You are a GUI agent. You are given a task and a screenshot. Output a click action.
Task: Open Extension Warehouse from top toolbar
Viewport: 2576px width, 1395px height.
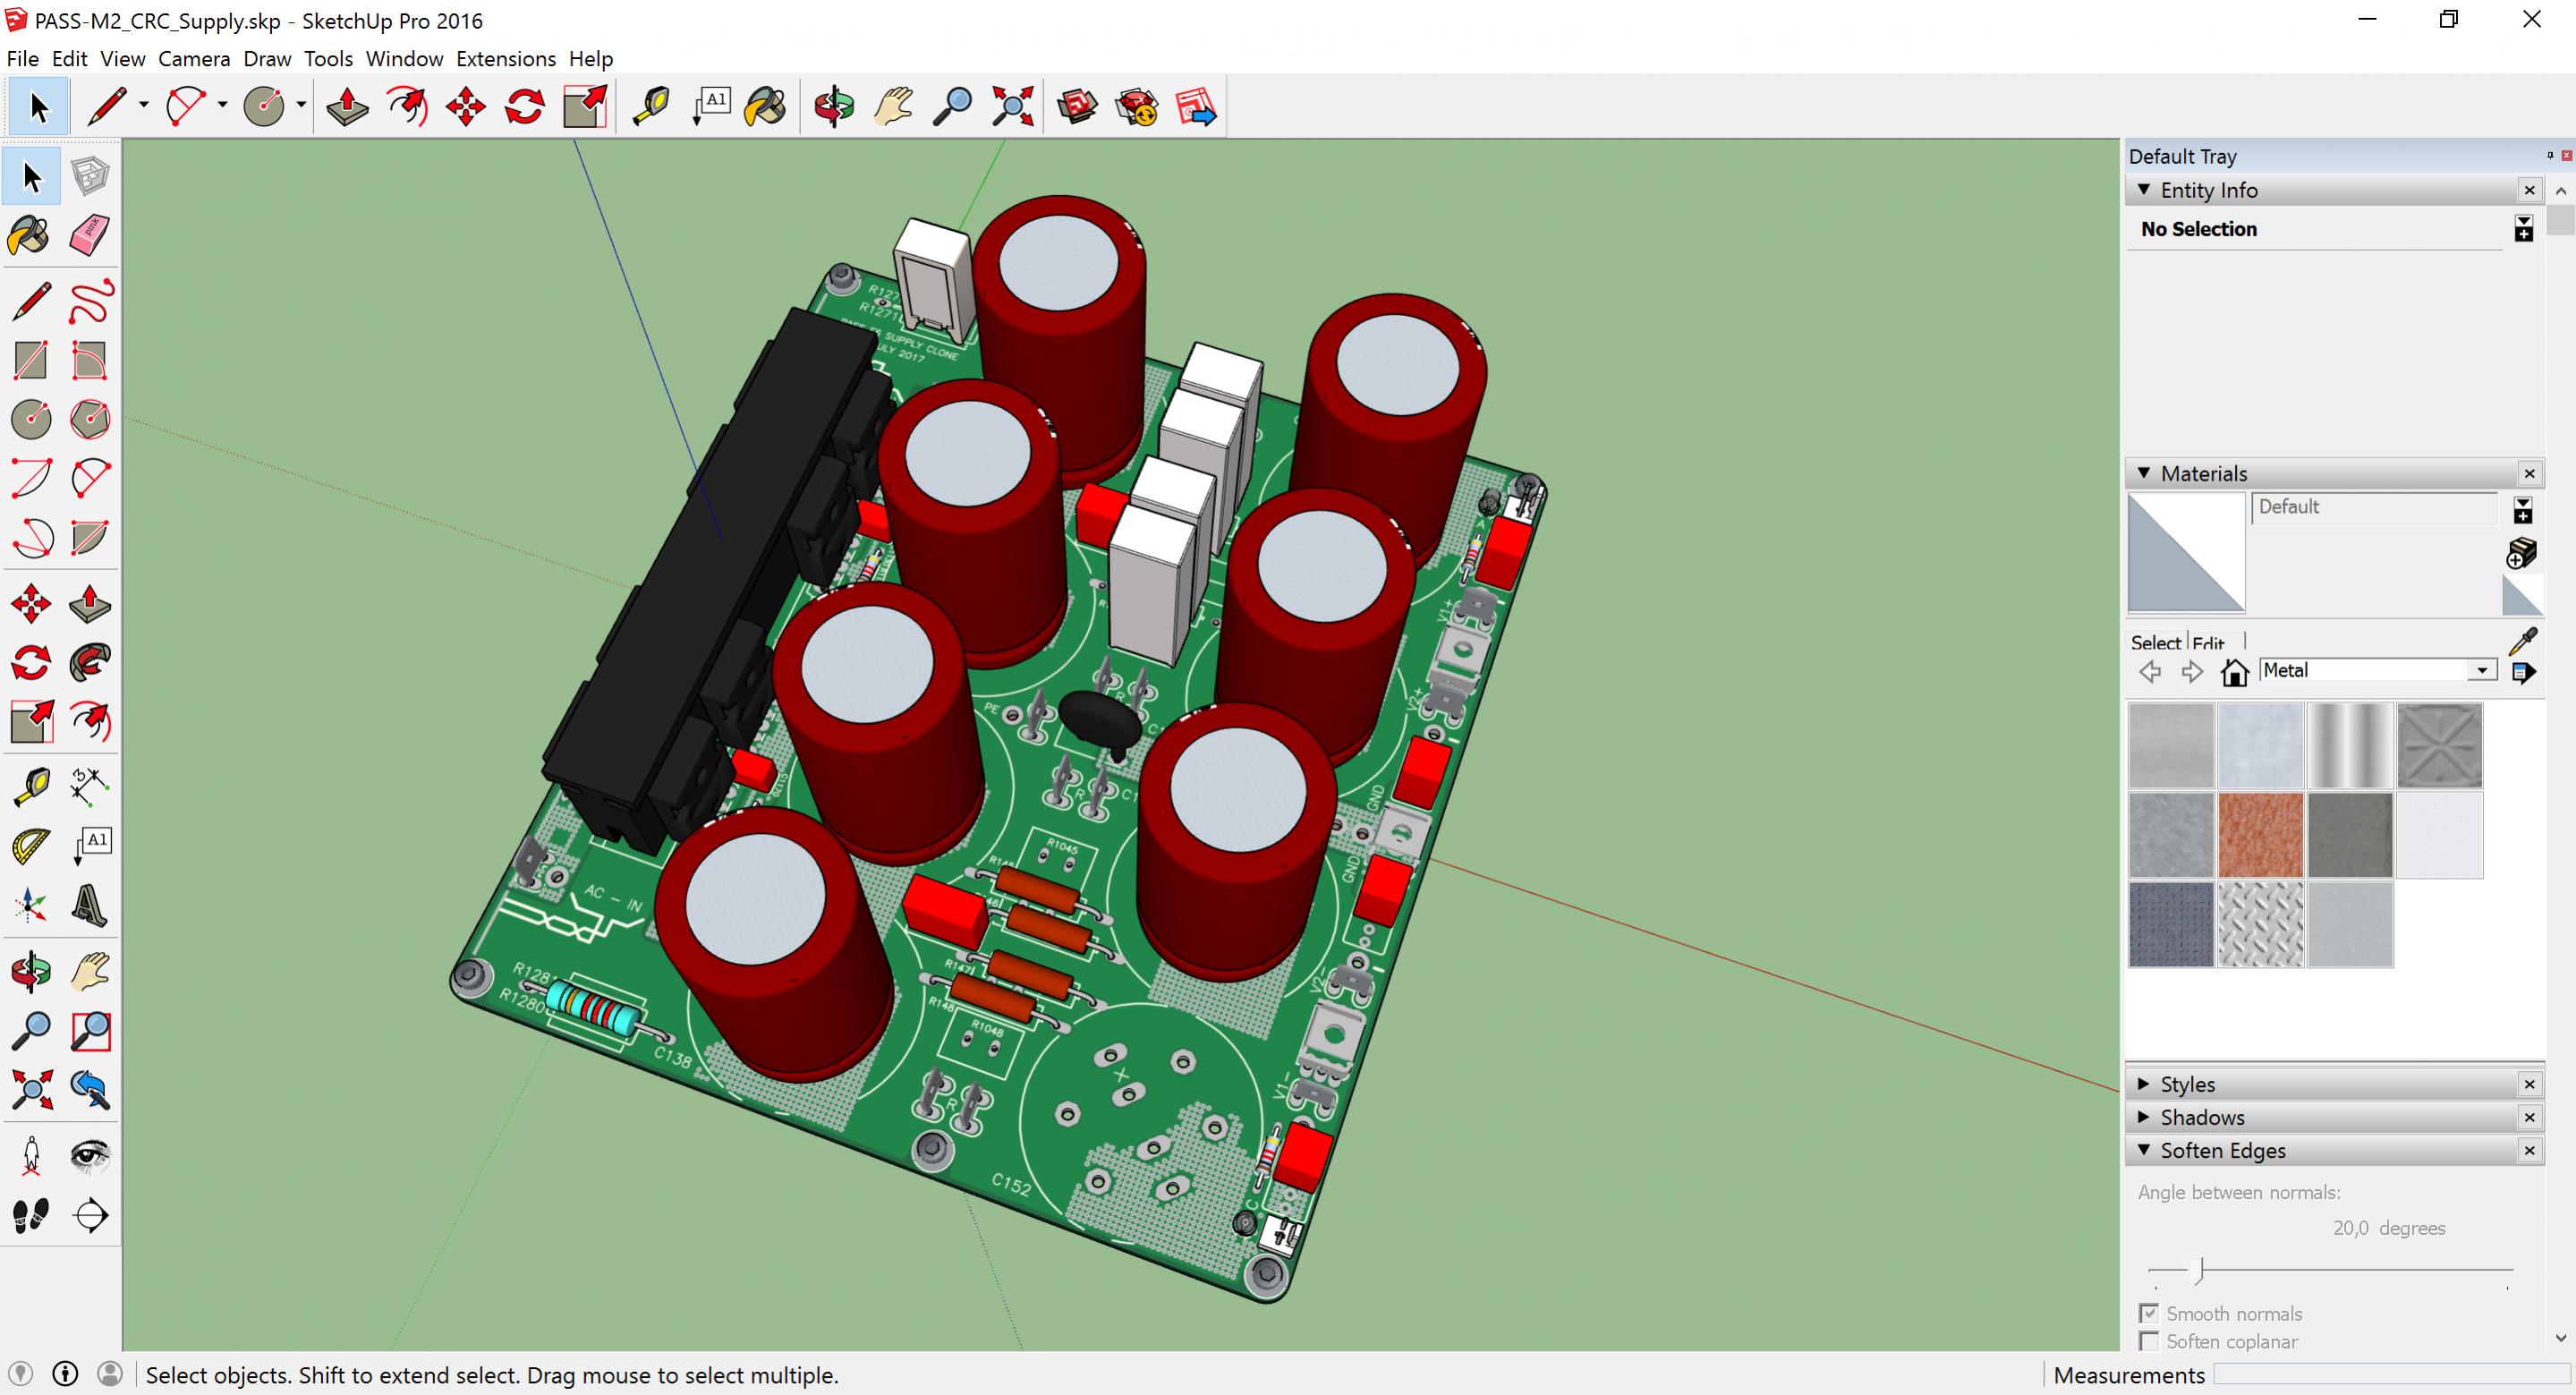pyautogui.click(x=1137, y=106)
